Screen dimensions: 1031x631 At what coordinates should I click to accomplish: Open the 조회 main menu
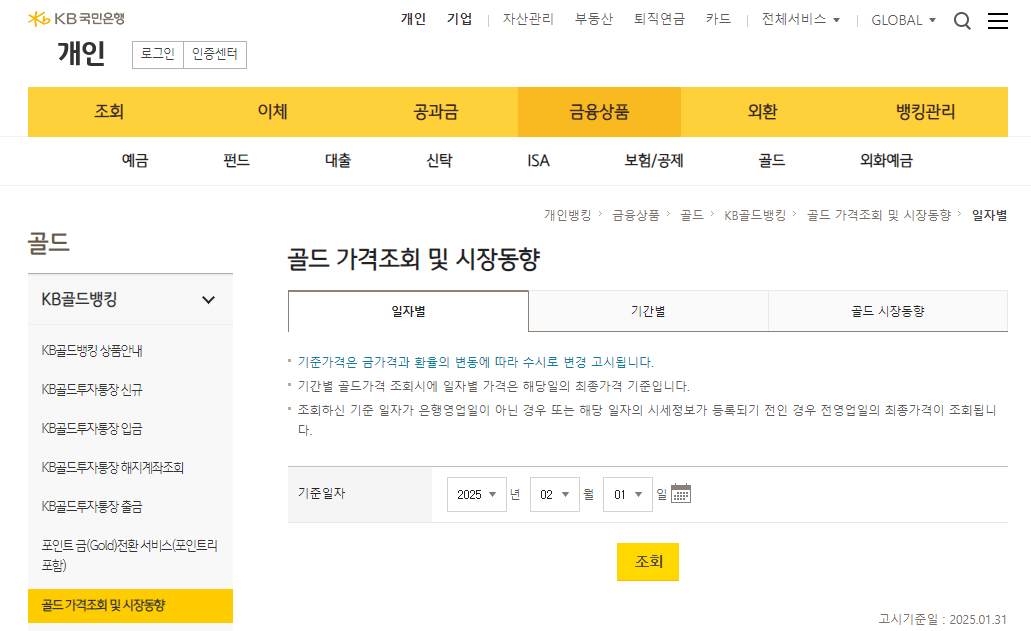point(109,112)
